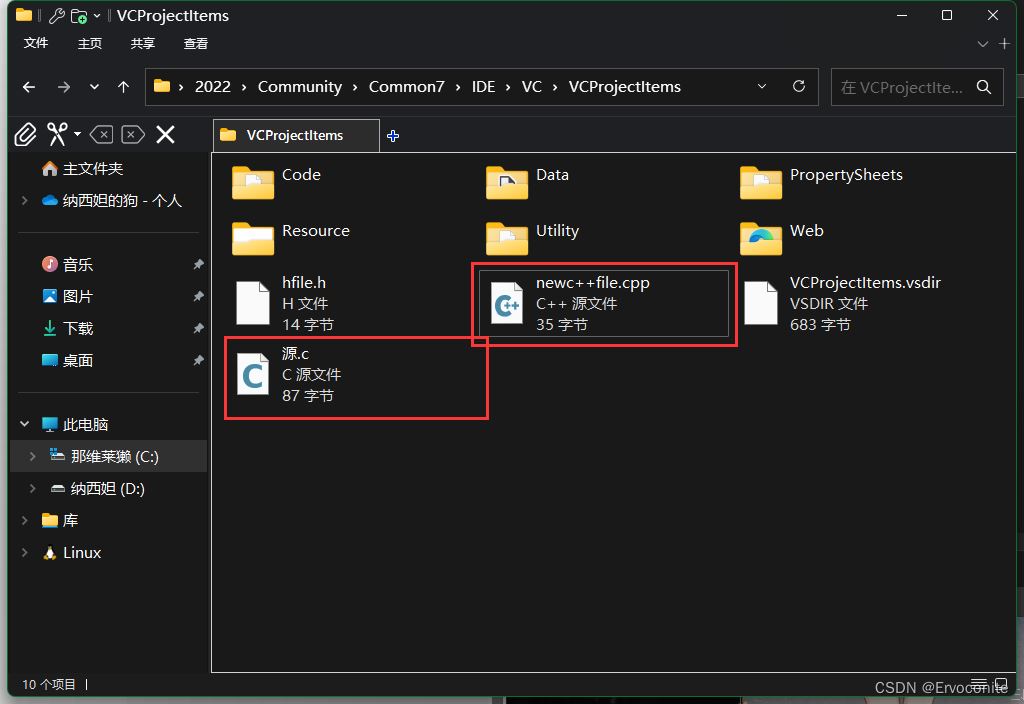This screenshot has height=704, width=1024.
Task: Click the scissors cut icon
Action: [57, 135]
